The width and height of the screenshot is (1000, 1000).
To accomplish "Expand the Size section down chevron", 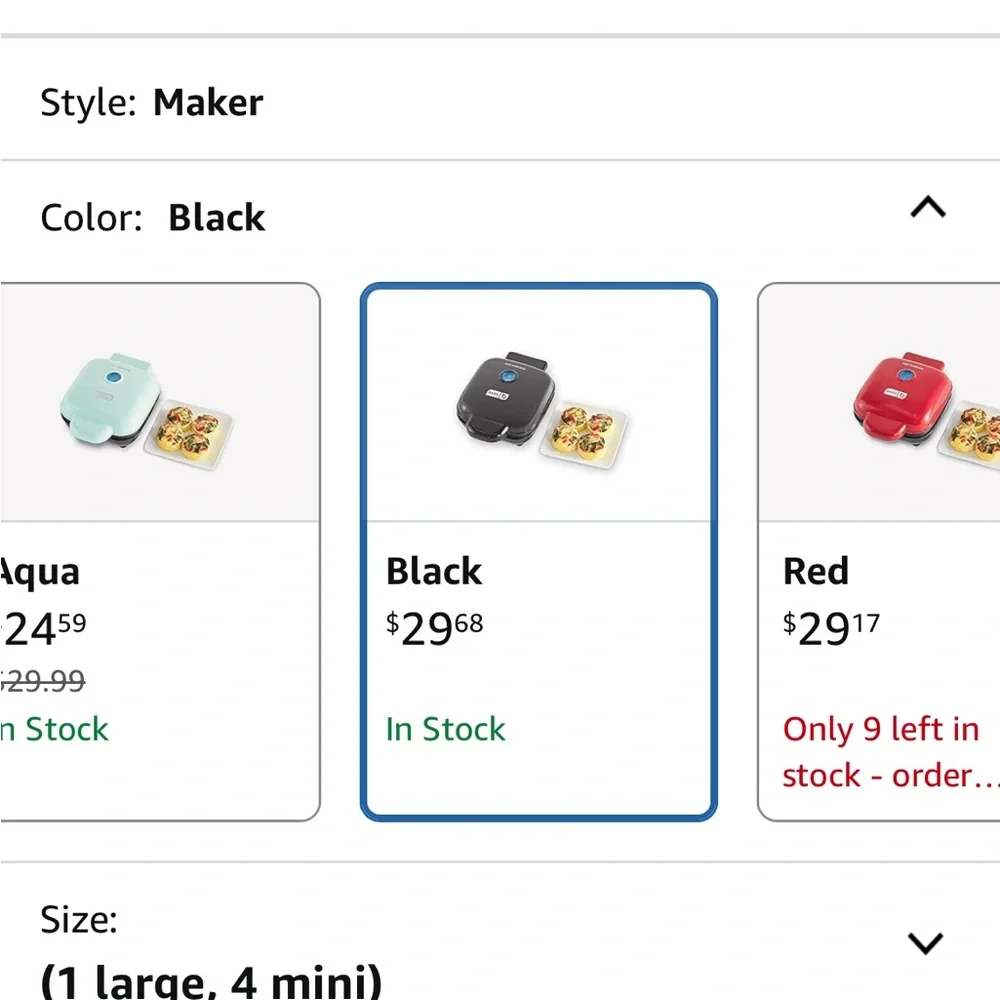I will click(x=925, y=942).
